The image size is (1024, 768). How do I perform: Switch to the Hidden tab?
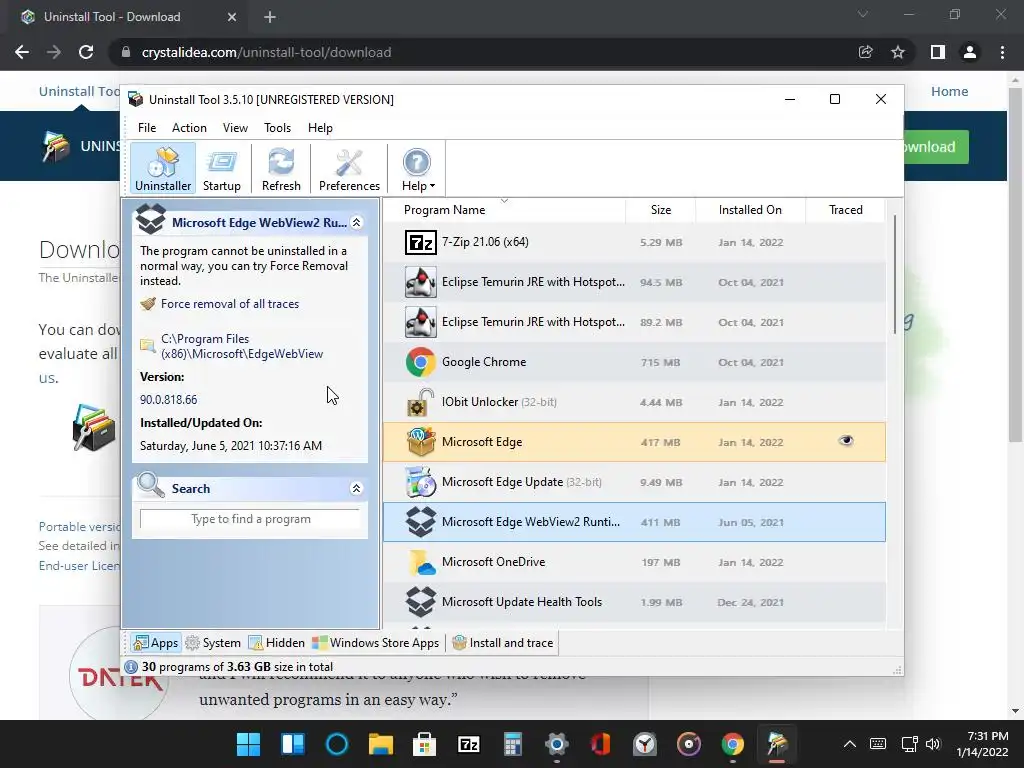277,643
